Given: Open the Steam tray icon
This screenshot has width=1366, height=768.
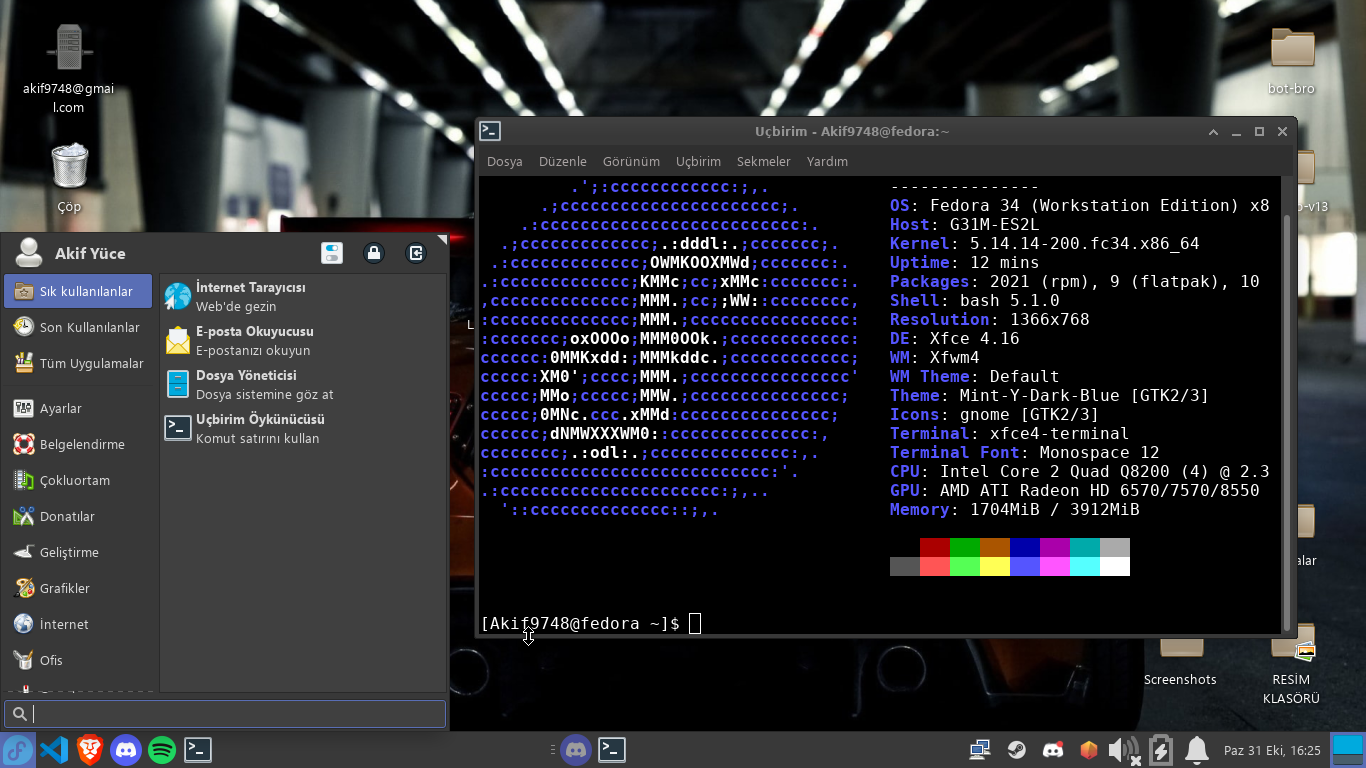Looking at the screenshot, I should tap(1015, 749).
